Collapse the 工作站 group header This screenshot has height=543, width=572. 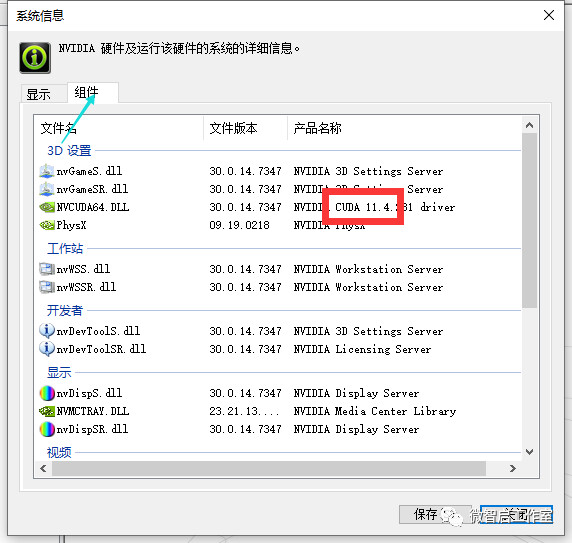65,249
